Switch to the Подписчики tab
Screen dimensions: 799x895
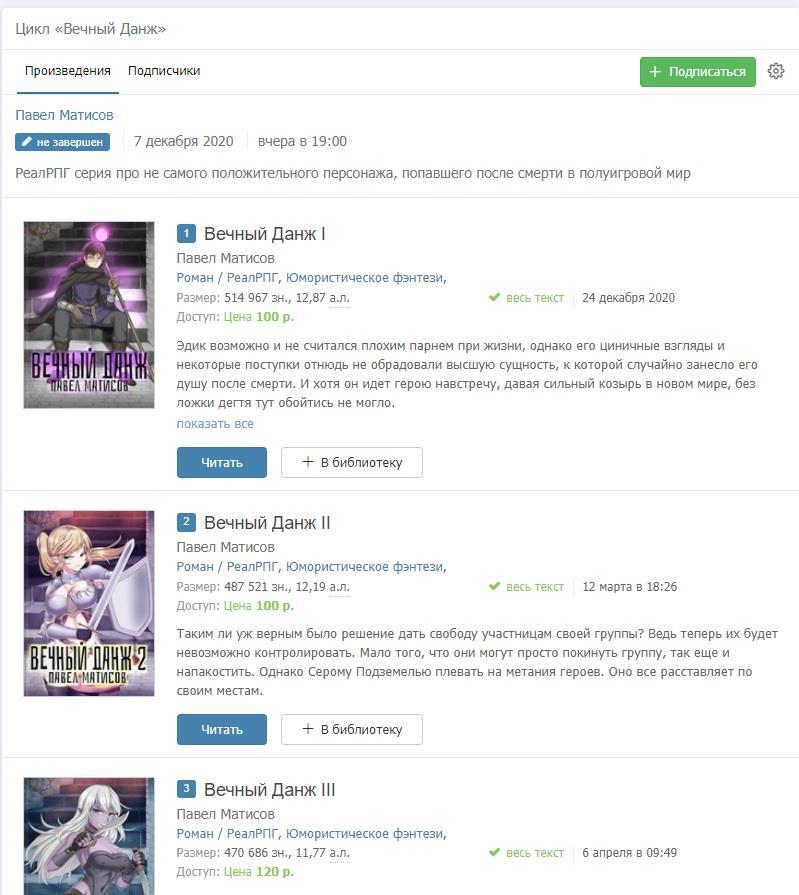(164, 71)
